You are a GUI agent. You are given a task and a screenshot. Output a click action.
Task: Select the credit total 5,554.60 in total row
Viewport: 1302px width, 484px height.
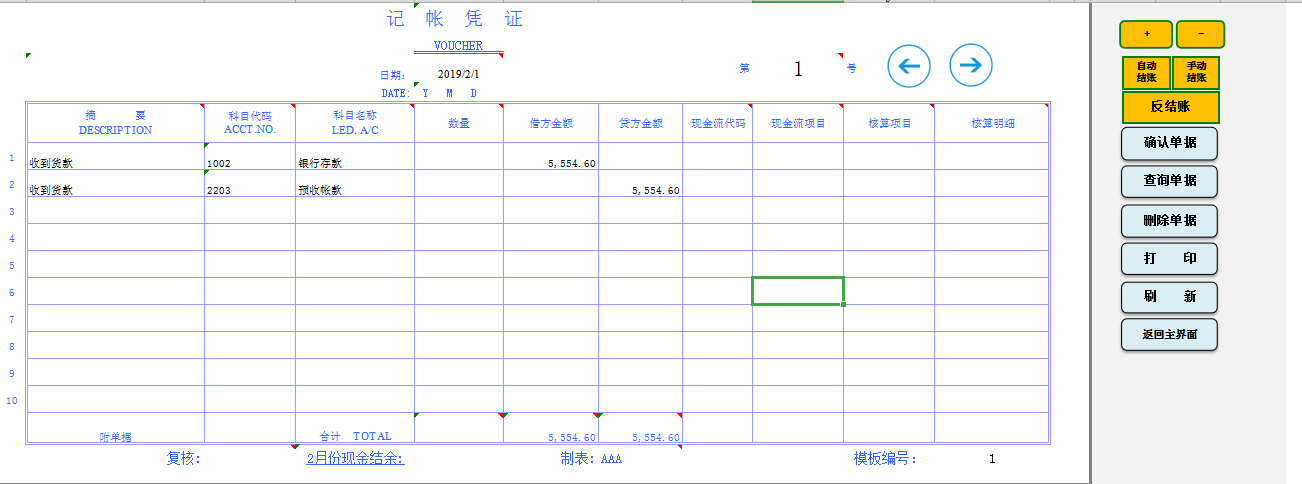641,428
